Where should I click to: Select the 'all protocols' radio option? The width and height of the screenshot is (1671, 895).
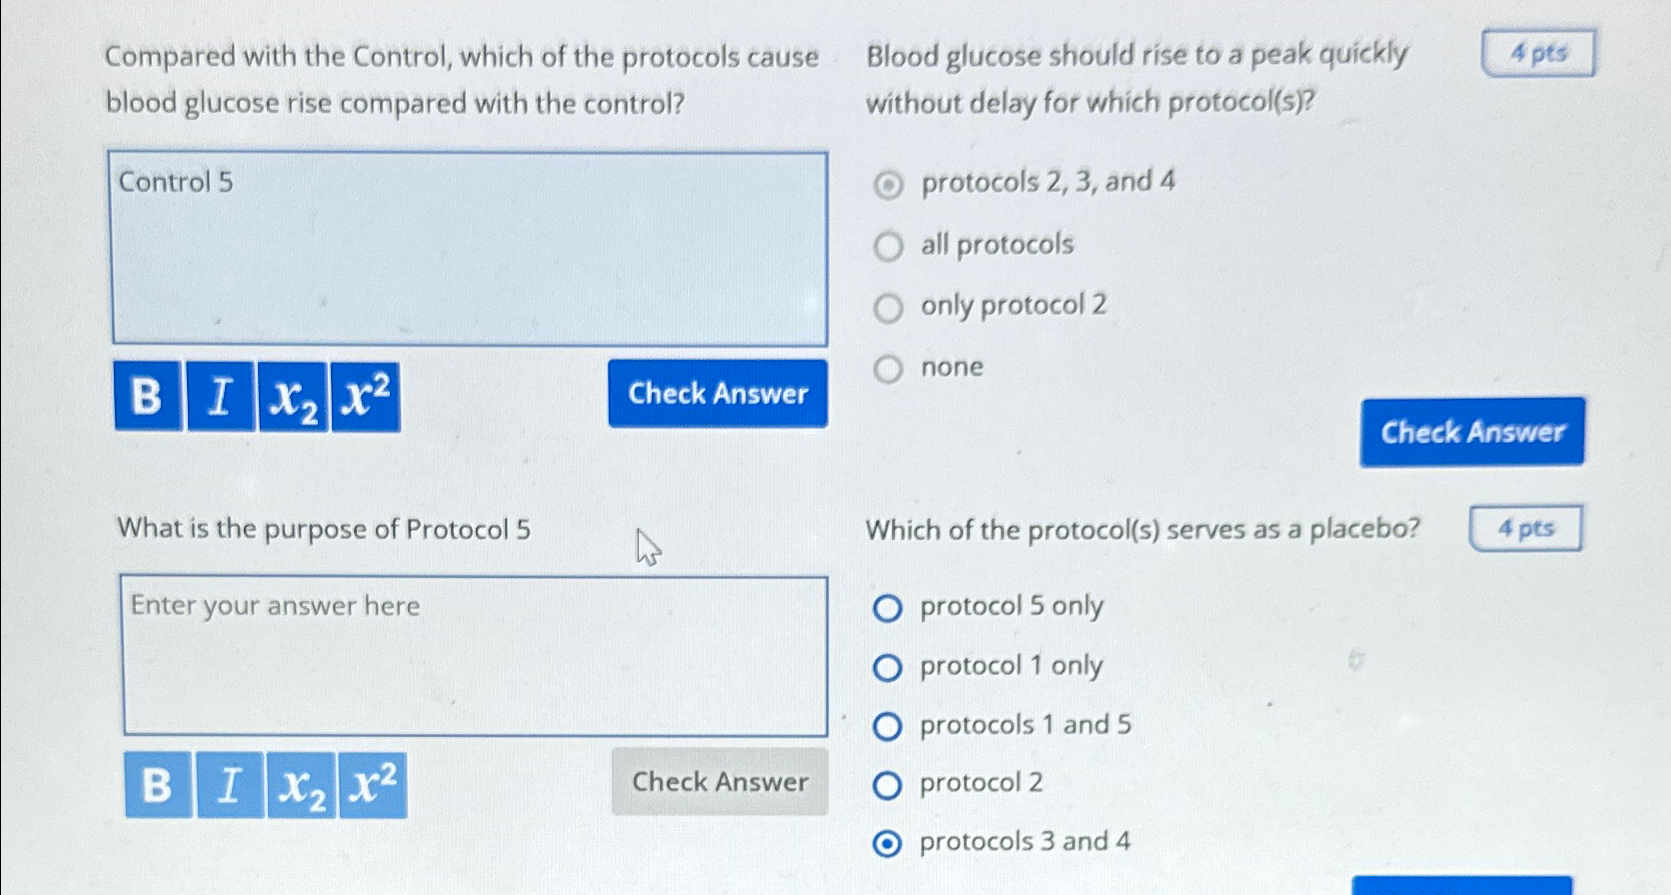888,245
